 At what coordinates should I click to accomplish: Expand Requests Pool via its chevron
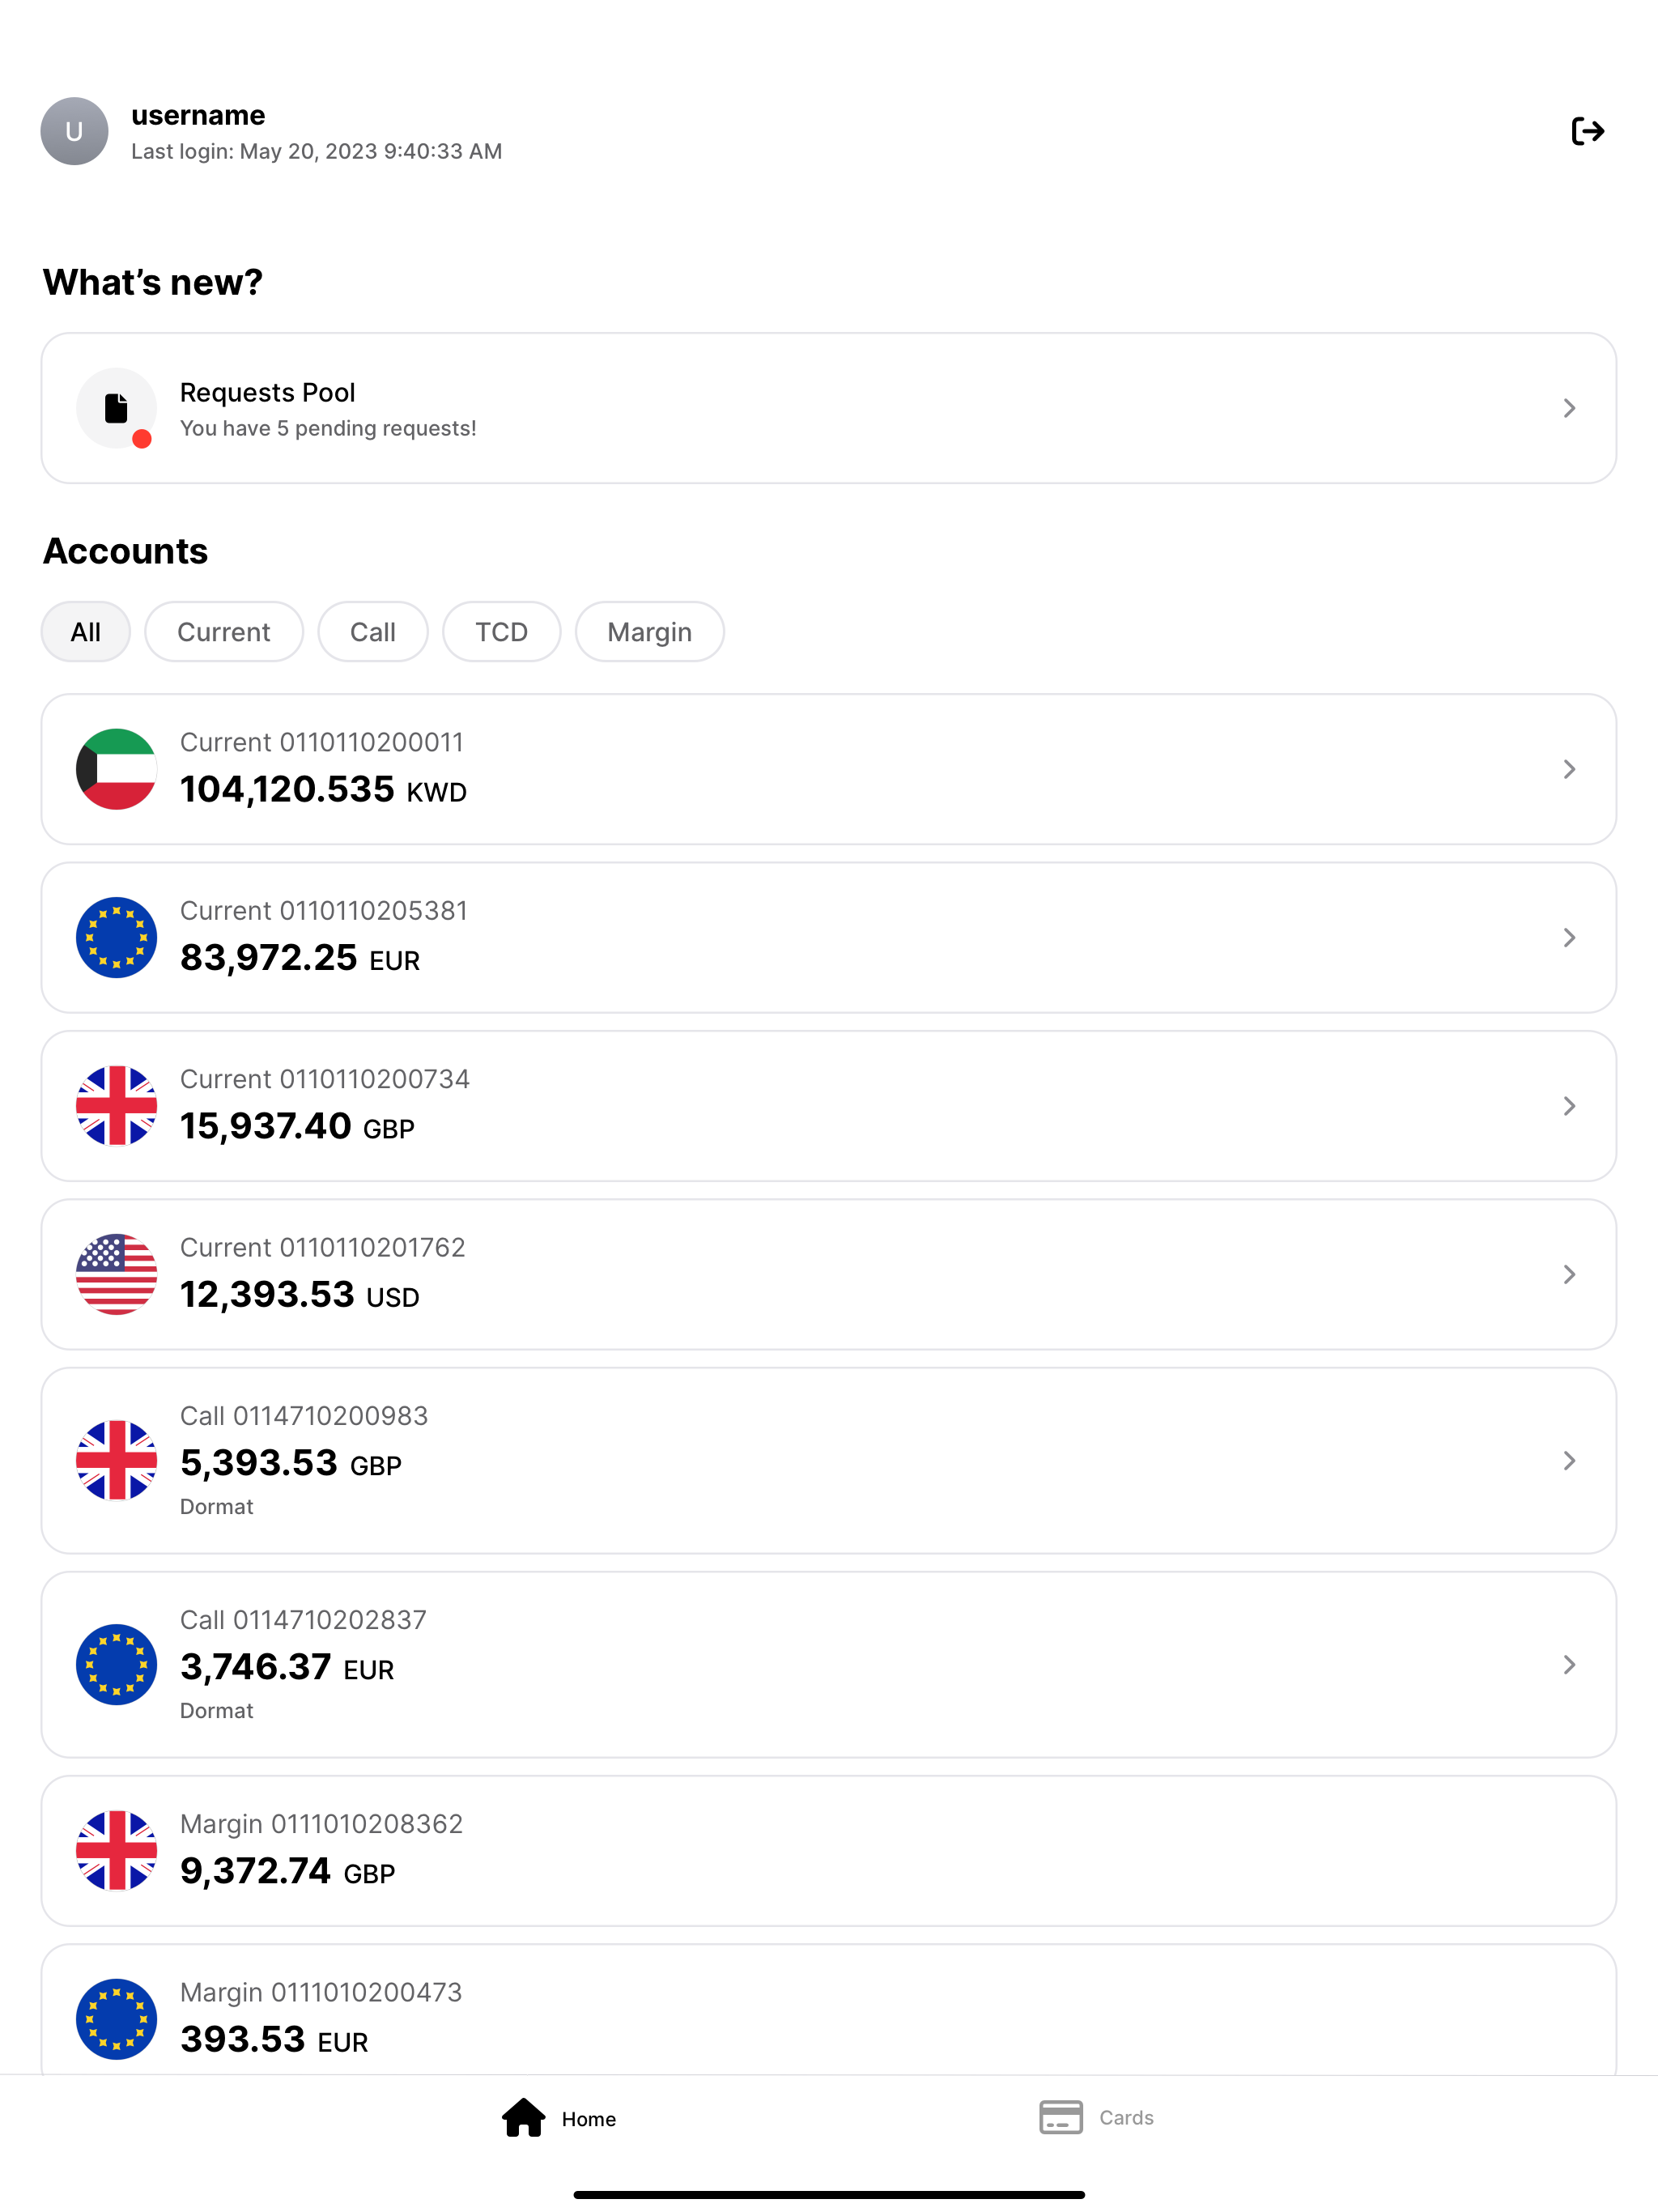coord(1569,408)
